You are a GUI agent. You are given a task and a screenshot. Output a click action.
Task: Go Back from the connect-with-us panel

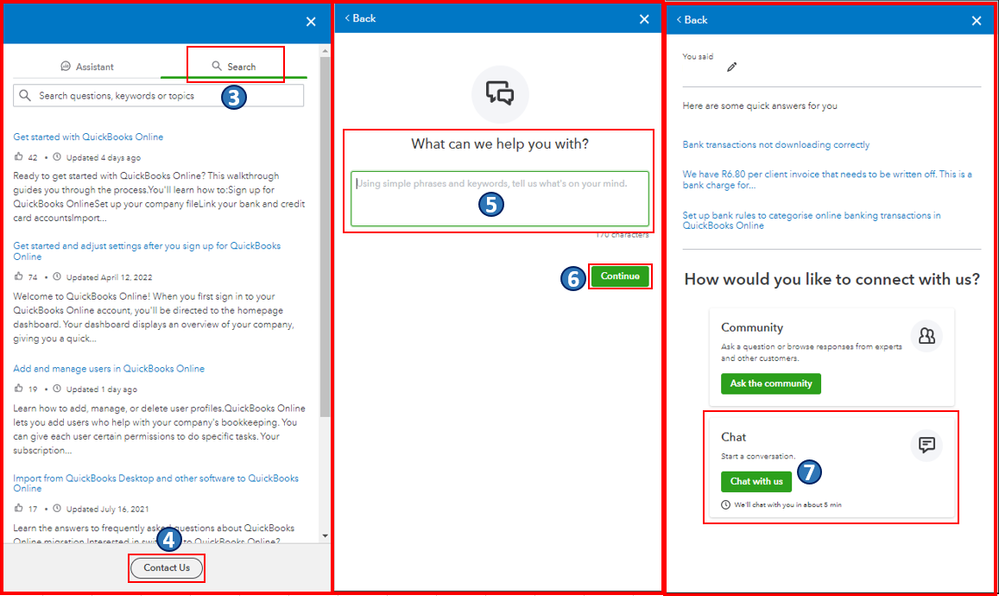click(692, 20)
